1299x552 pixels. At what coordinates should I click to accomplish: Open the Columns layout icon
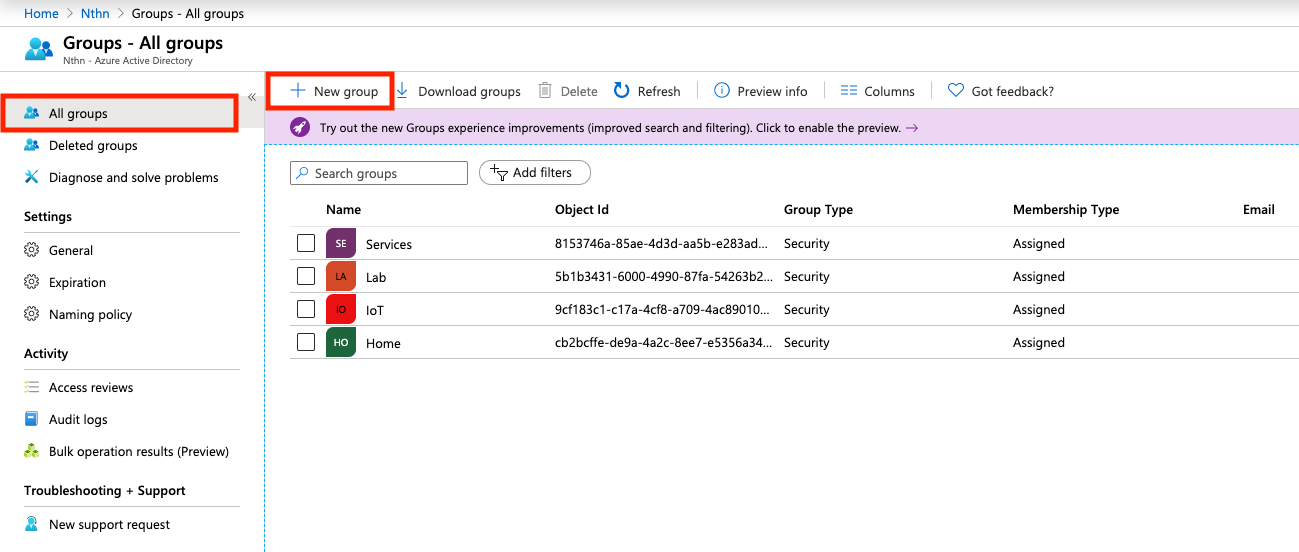pyautogui.click(x=849, y=91)
